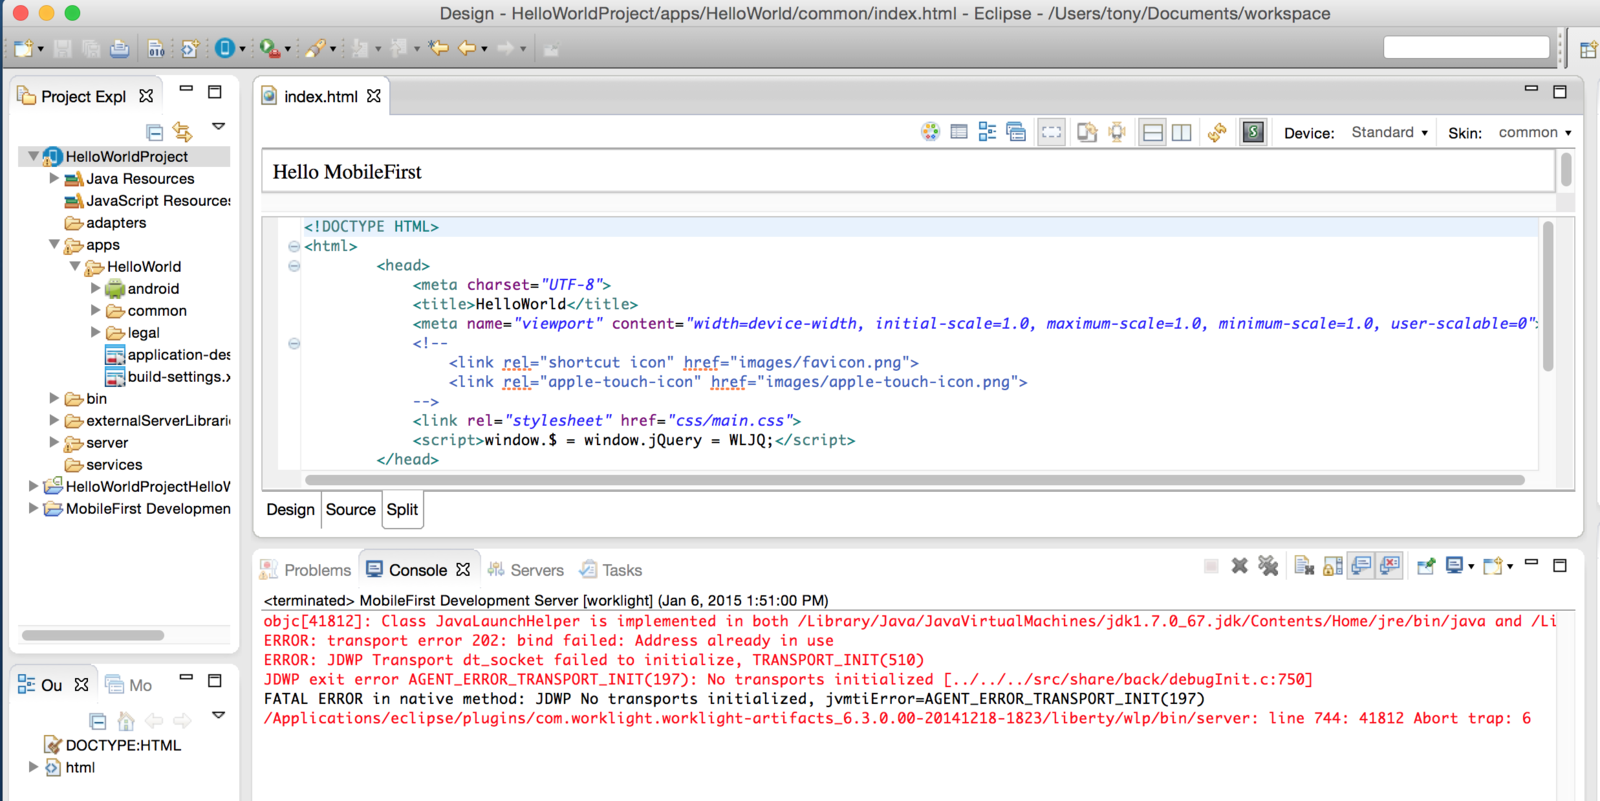The image size is (1600, 801).
Task: Collapse the HelloWorldProject tree node
Action: click(x=33, y=156)
